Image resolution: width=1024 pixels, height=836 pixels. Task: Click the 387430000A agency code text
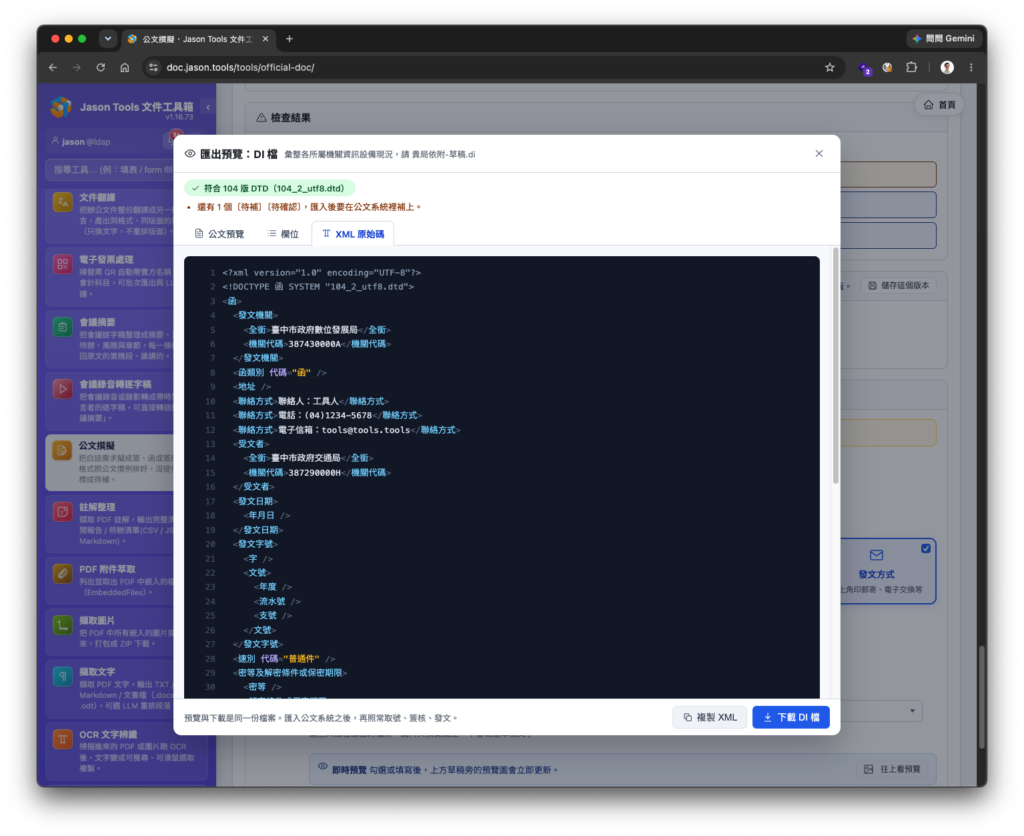coord(315,344)
